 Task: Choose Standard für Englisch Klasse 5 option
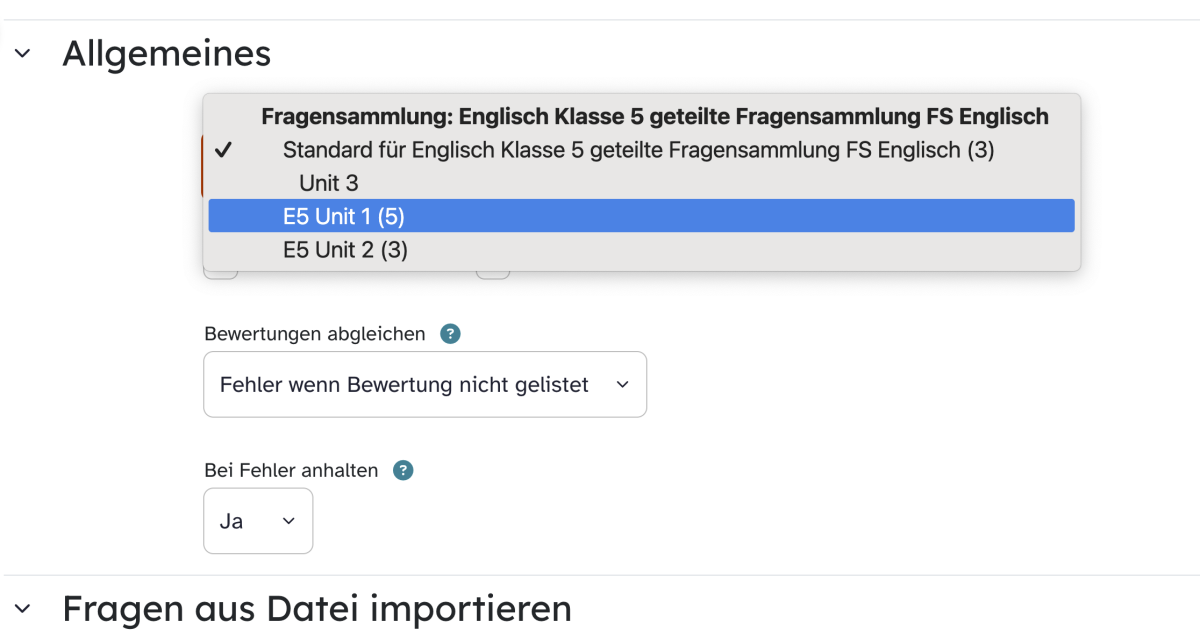point(638,150)
